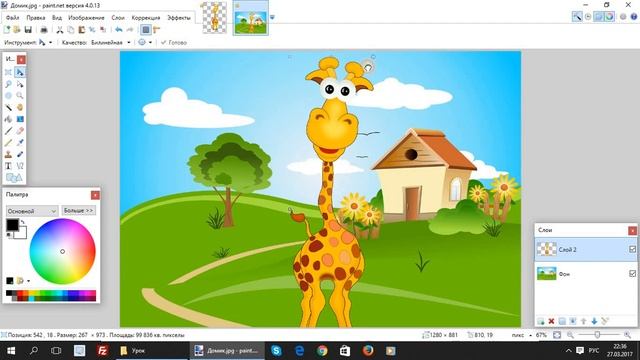640x360 pixels.
Task: Select the Text tool
Action: pyautogui.click(x=8, y=166)
